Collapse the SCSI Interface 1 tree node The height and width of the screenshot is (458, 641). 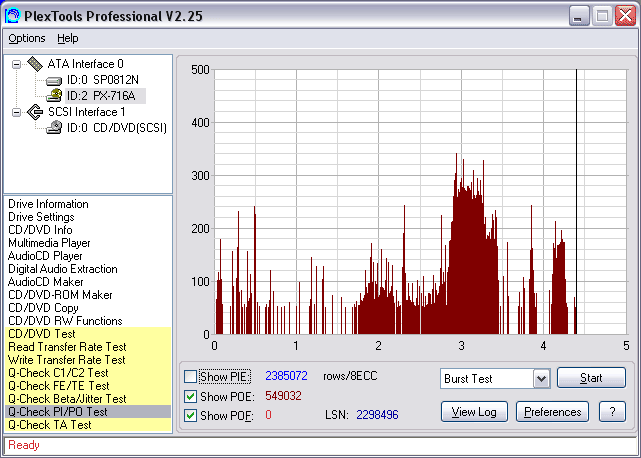coord(16,112)
